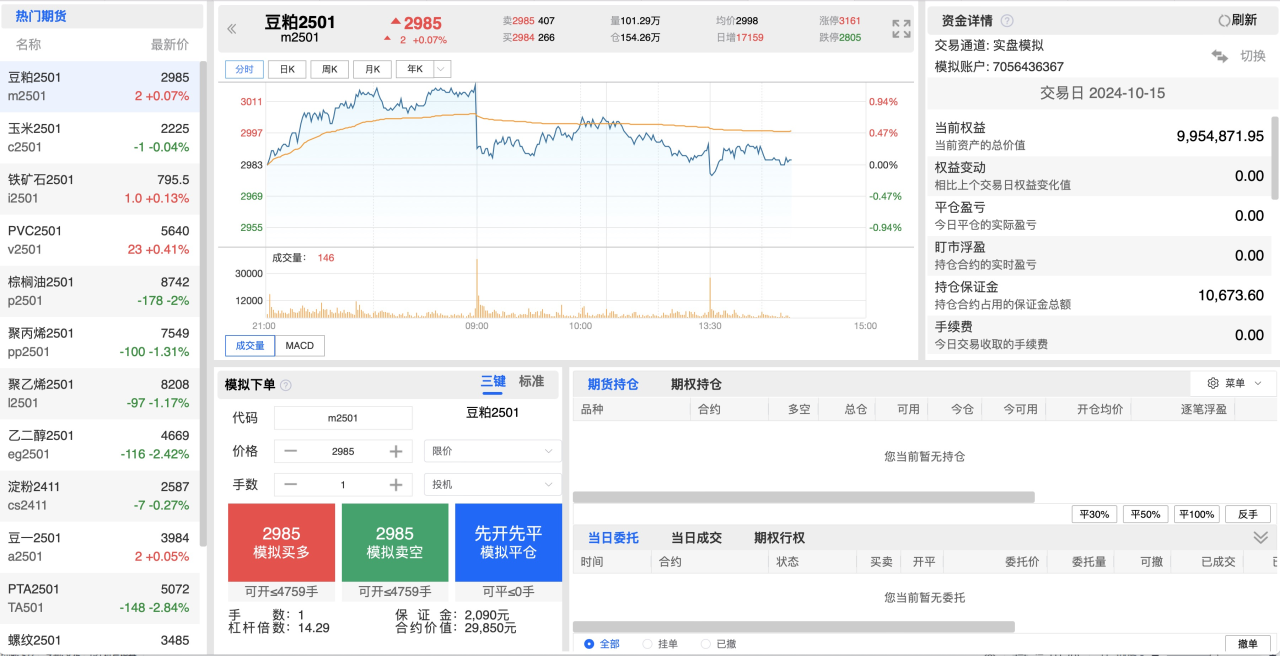Click 平100% button
Image resolution: width=1280 pixels, height=656 pixels.
pos(1197,514)
